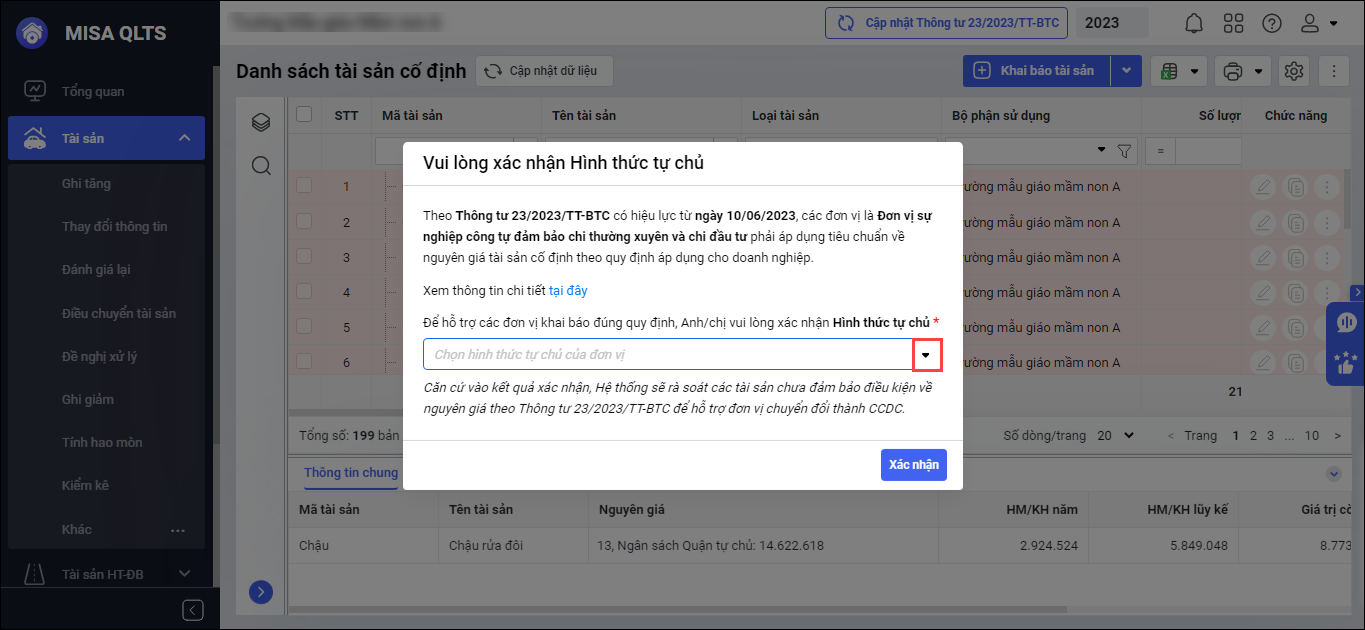Open Tính hao mòn menu item
The image size is (1365, 630).
coord(102,442)
